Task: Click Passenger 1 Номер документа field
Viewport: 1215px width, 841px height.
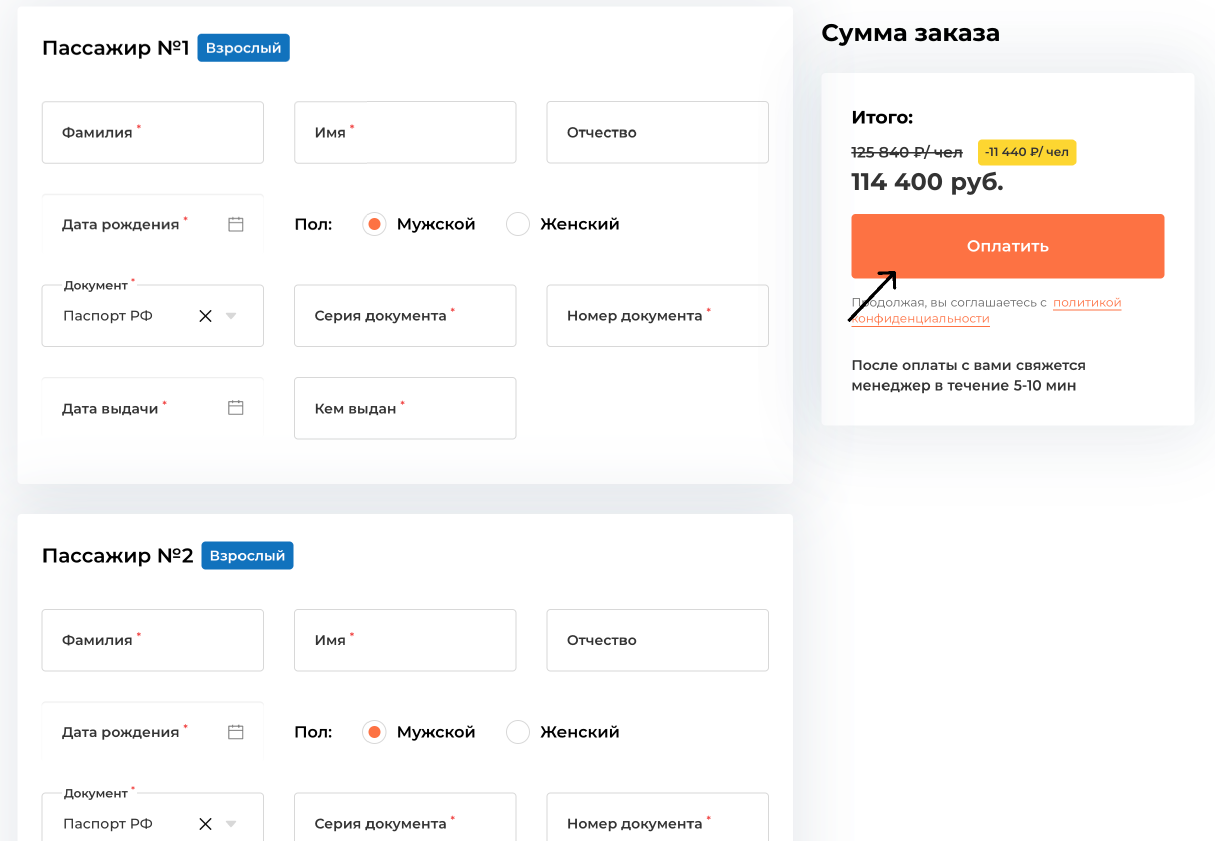Action: tap(657, 316)
